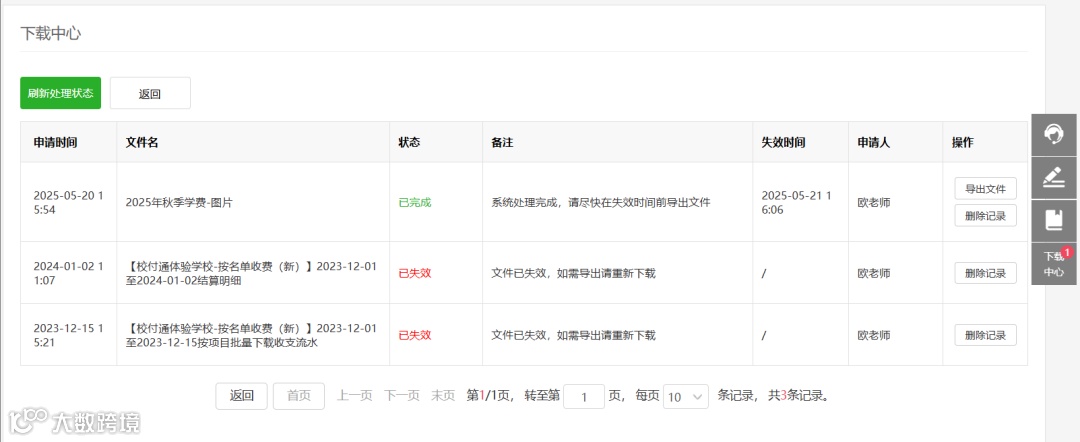Click the green 已完成 status
This screenshot has height=442, width=1080.
tap(415, 202)
